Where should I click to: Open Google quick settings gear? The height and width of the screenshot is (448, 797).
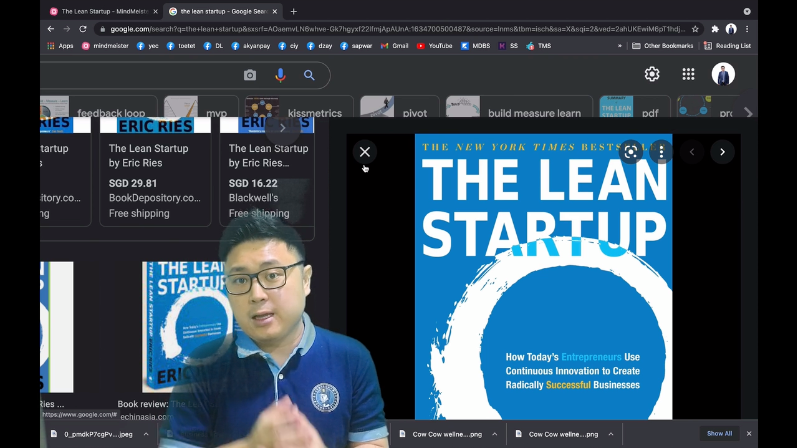pyautogui.click(x=652, y=74)
